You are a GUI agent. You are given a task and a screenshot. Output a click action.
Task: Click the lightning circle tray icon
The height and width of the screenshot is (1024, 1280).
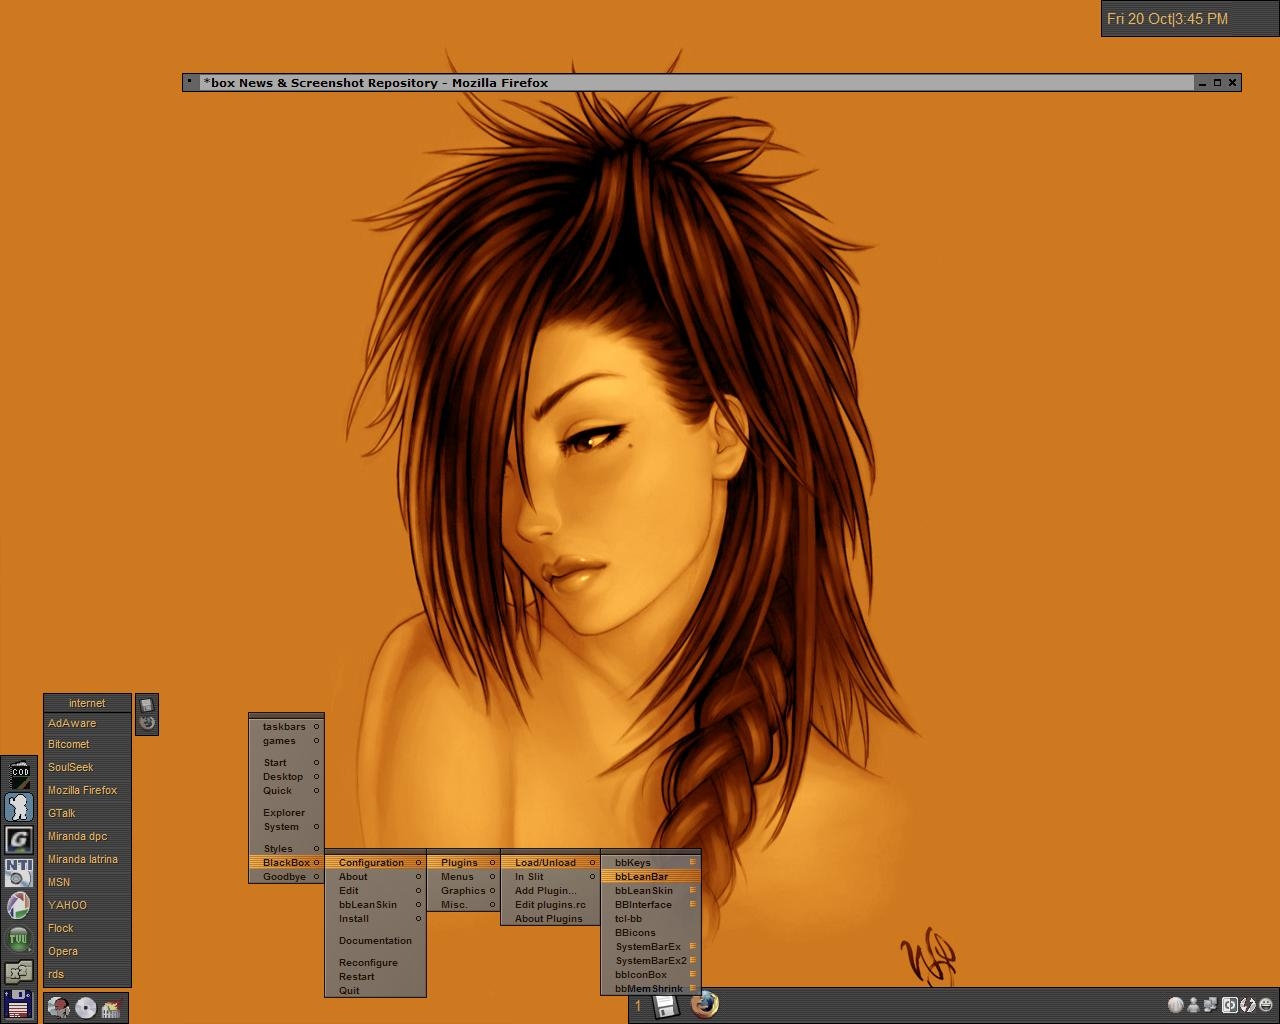coord(1247,1005)
